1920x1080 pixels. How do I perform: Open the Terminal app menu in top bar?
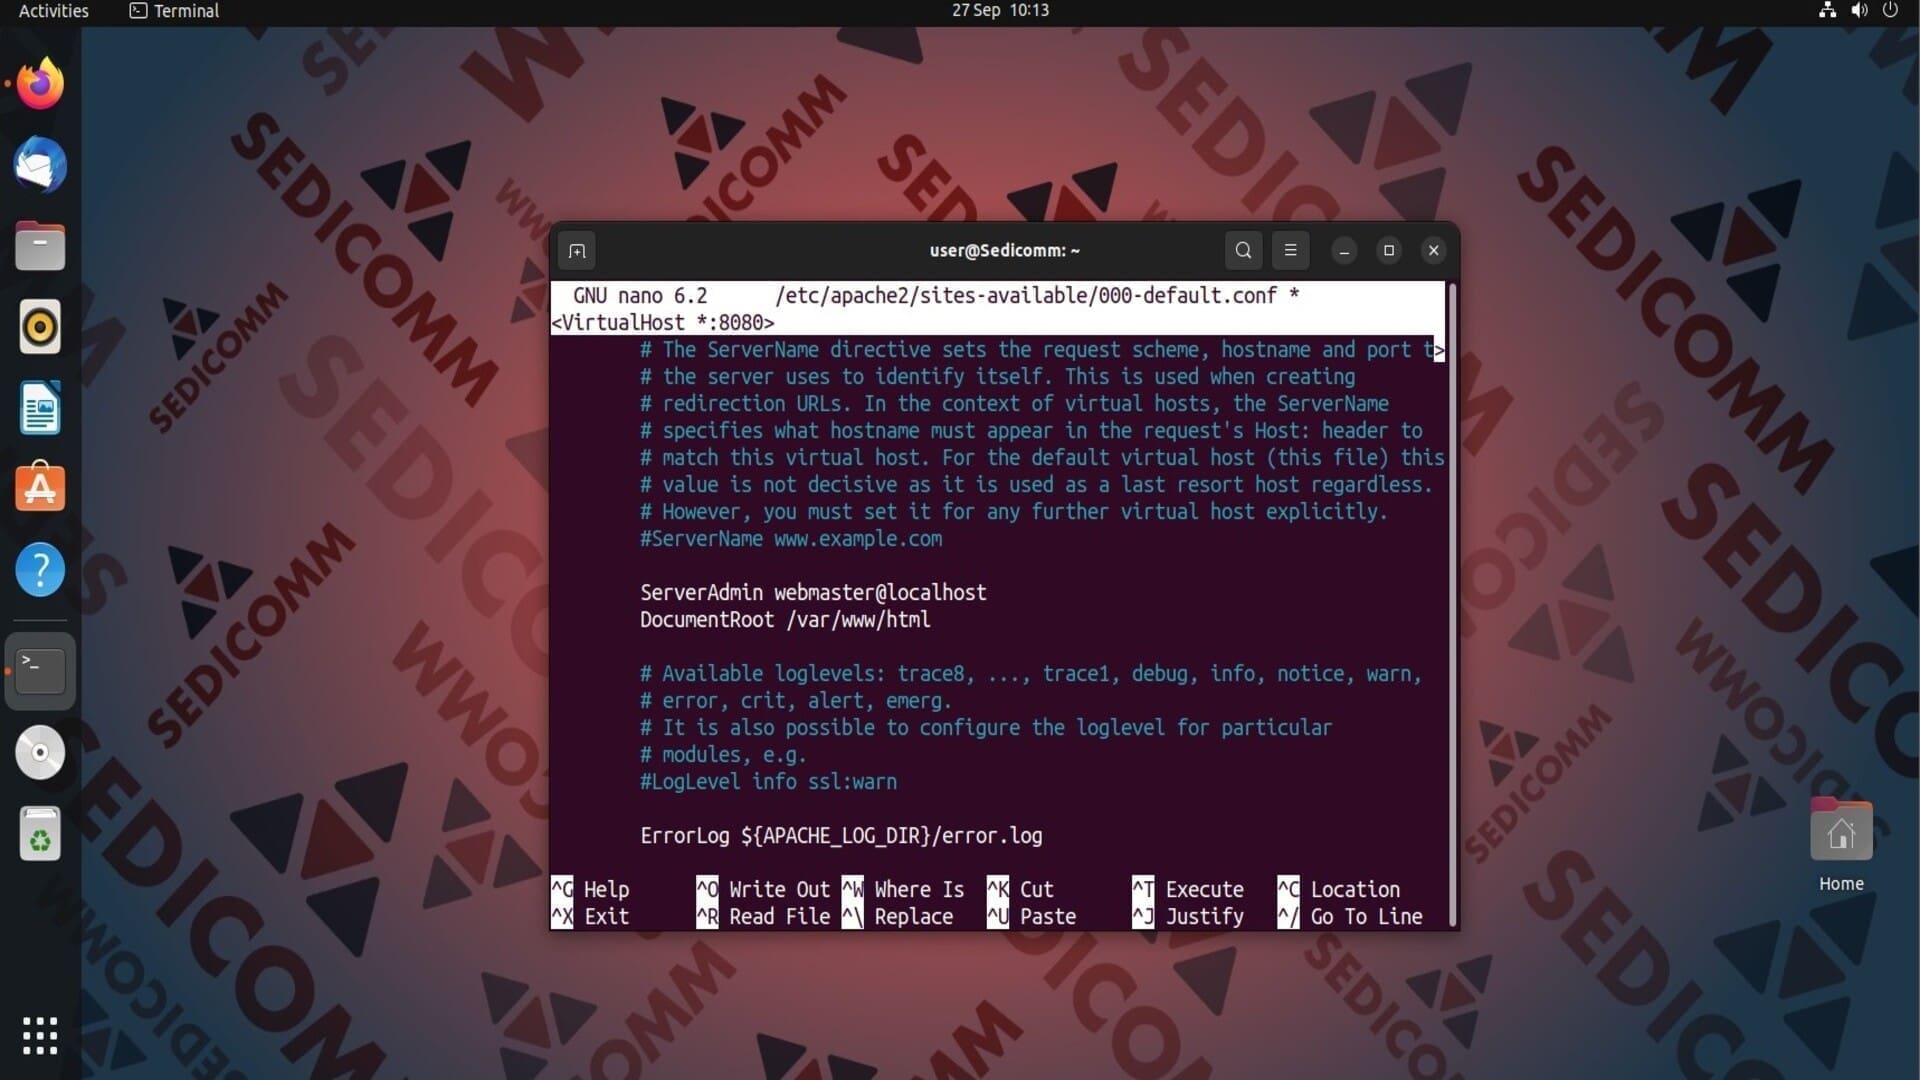pos(174,11)
